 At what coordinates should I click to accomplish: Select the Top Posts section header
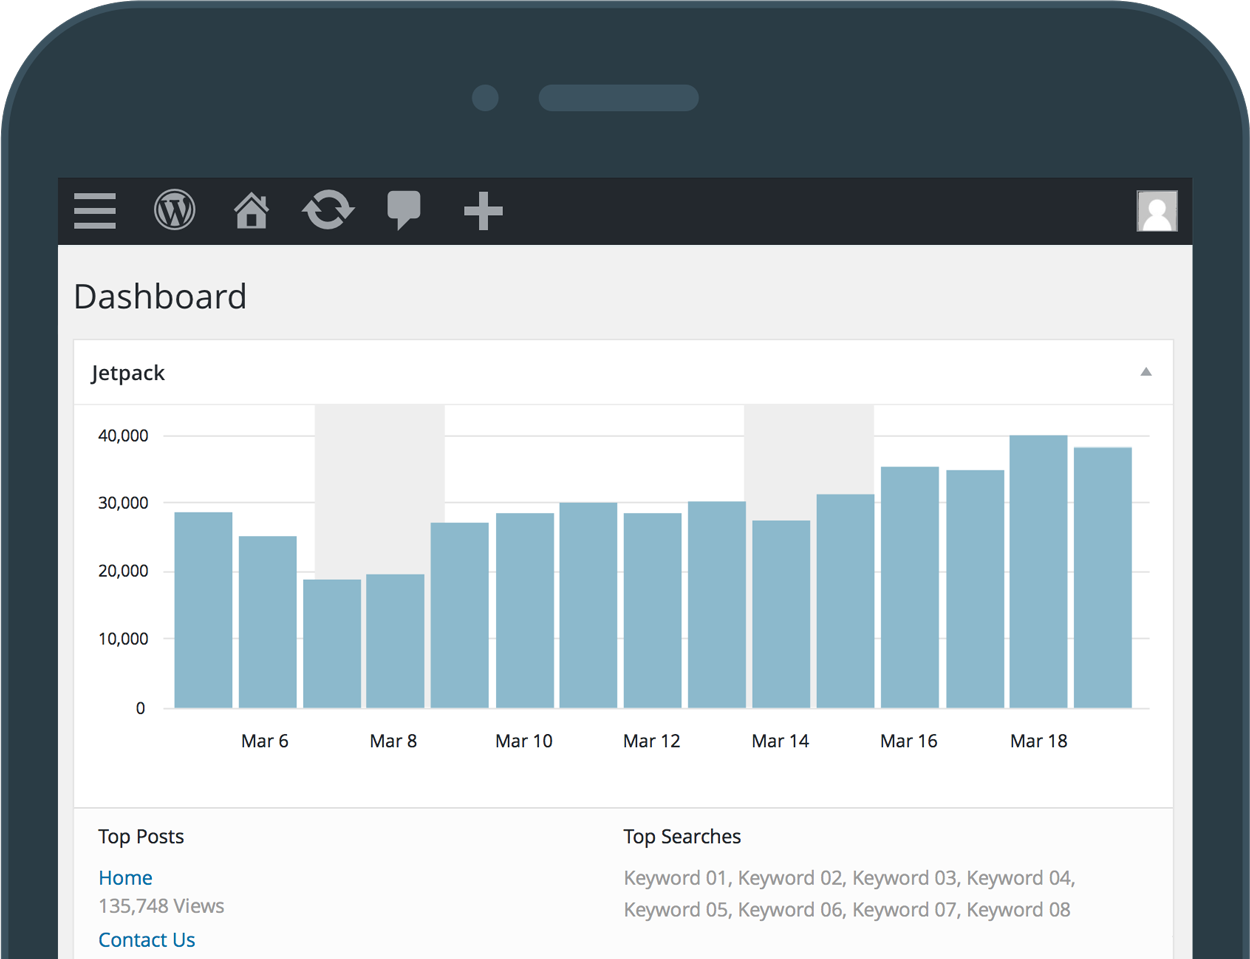point(141,836)
